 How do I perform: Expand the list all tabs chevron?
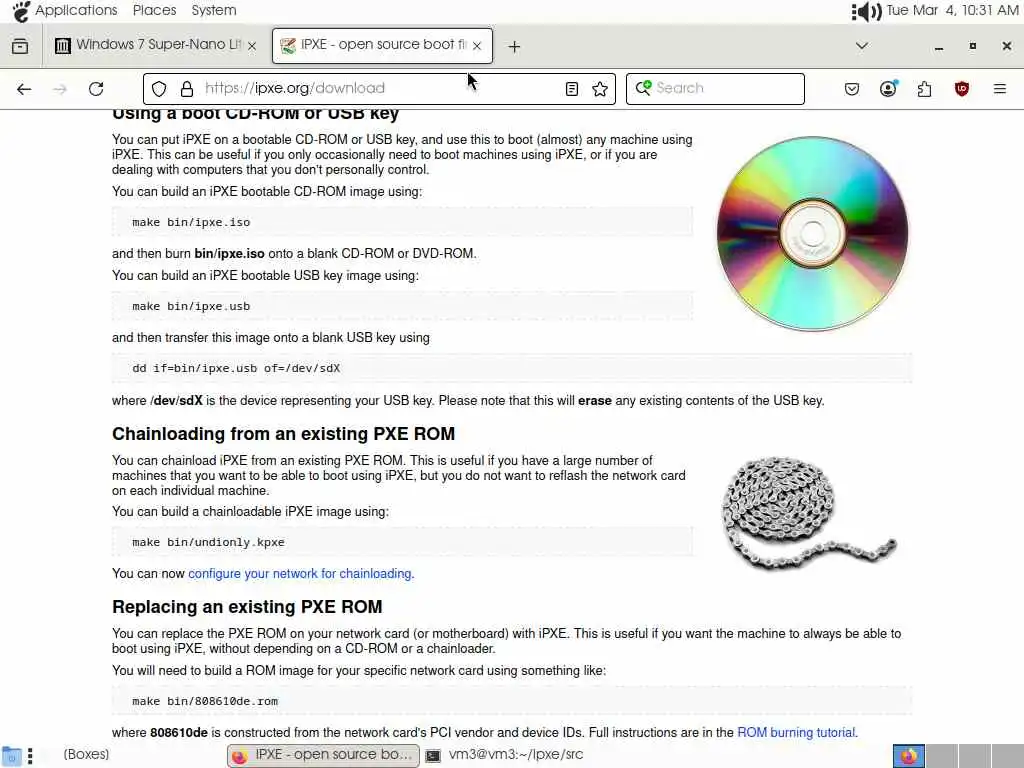pyautogui.click(x=861, y=46)
